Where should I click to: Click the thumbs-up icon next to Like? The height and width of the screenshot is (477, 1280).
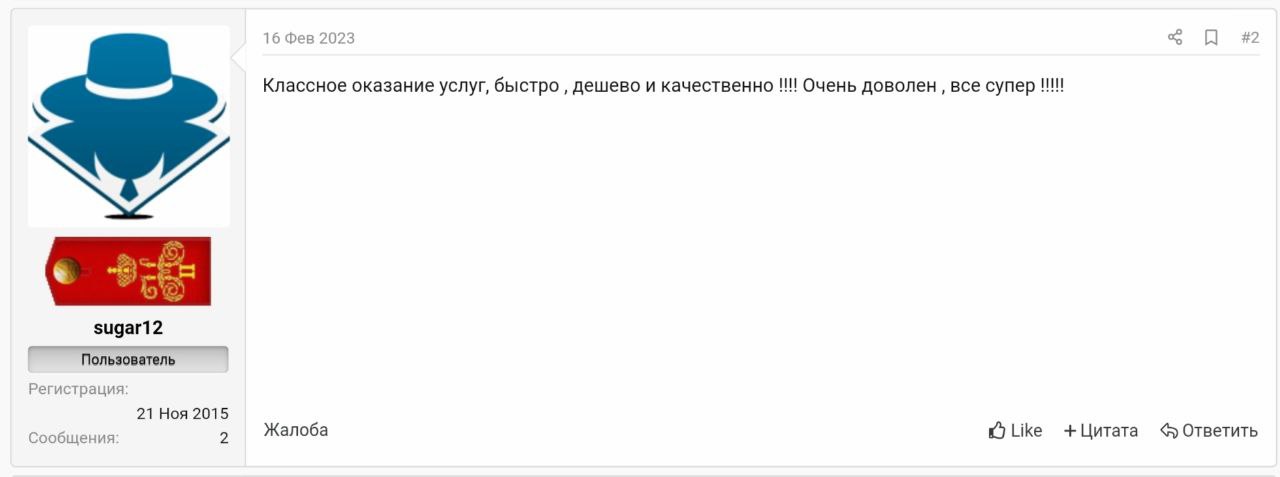coord(997,431)
